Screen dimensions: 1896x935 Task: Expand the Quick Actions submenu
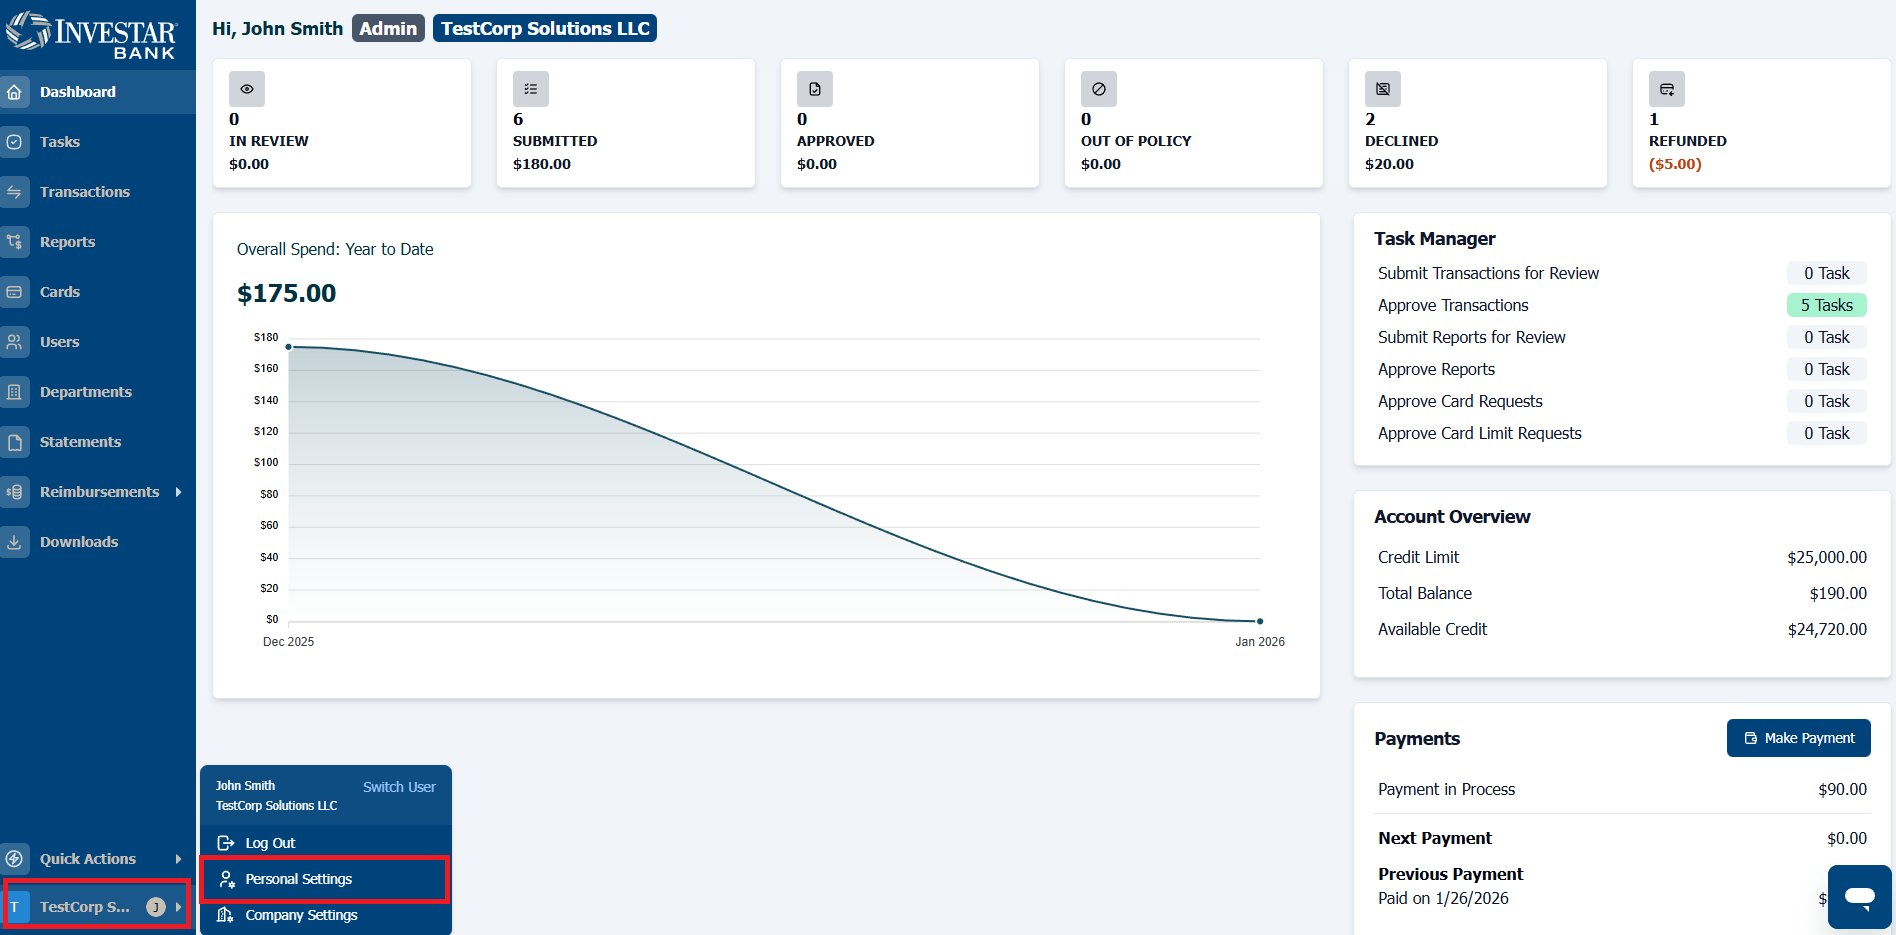click(x=96, y=859)
